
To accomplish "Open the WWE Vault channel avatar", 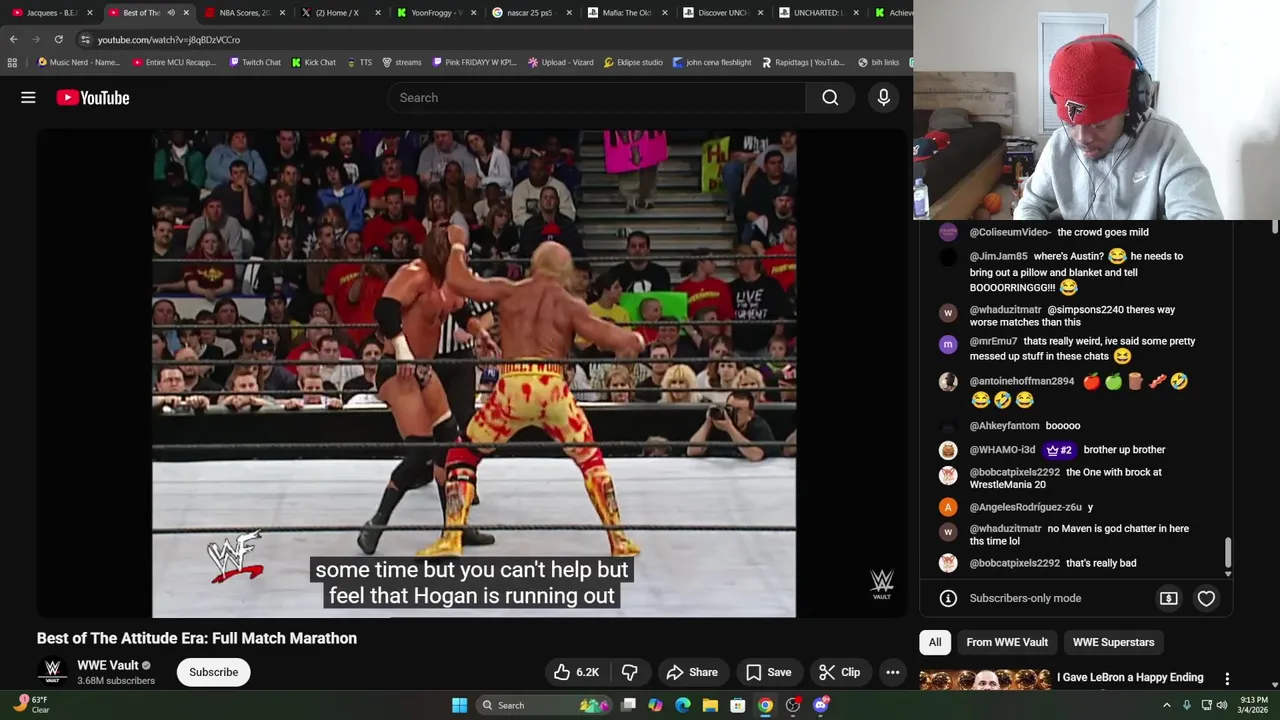I will pos(52,671).
